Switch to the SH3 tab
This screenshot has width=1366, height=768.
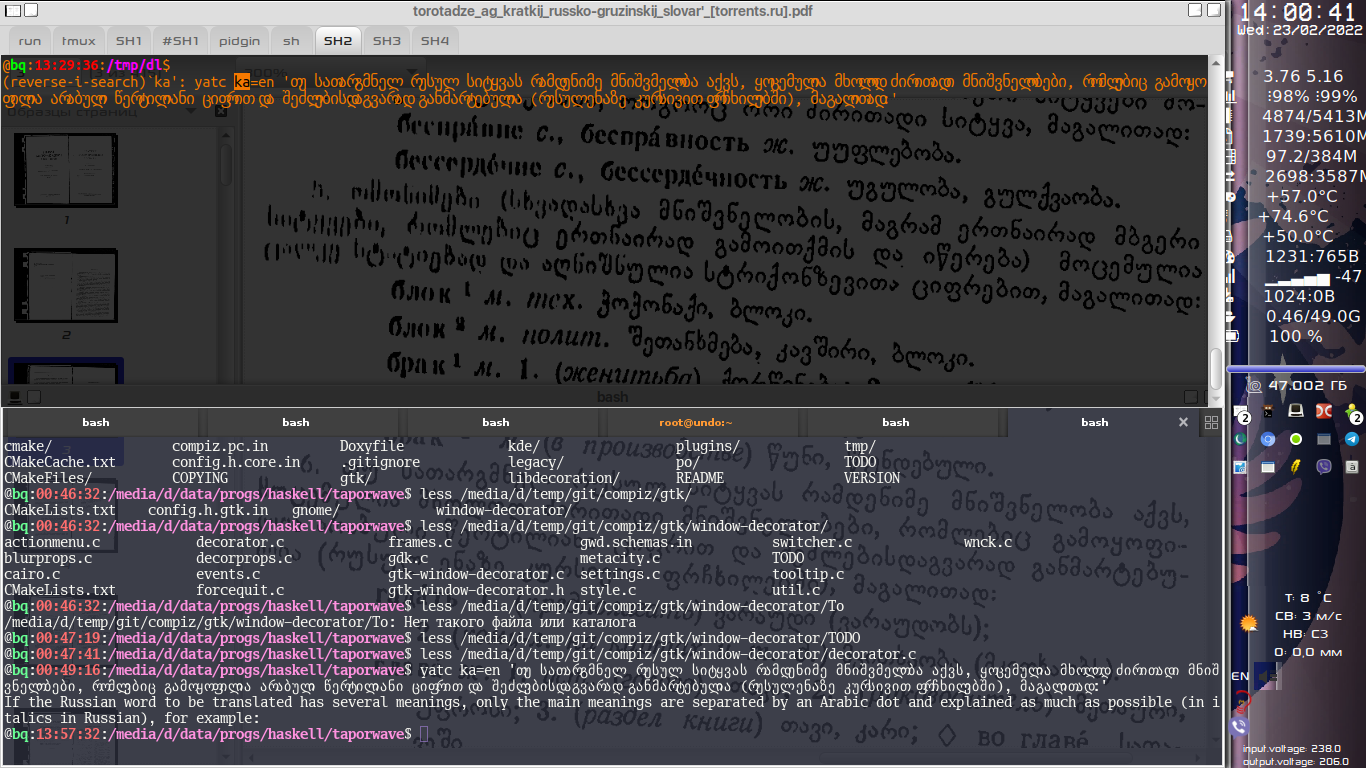[387, 41]
